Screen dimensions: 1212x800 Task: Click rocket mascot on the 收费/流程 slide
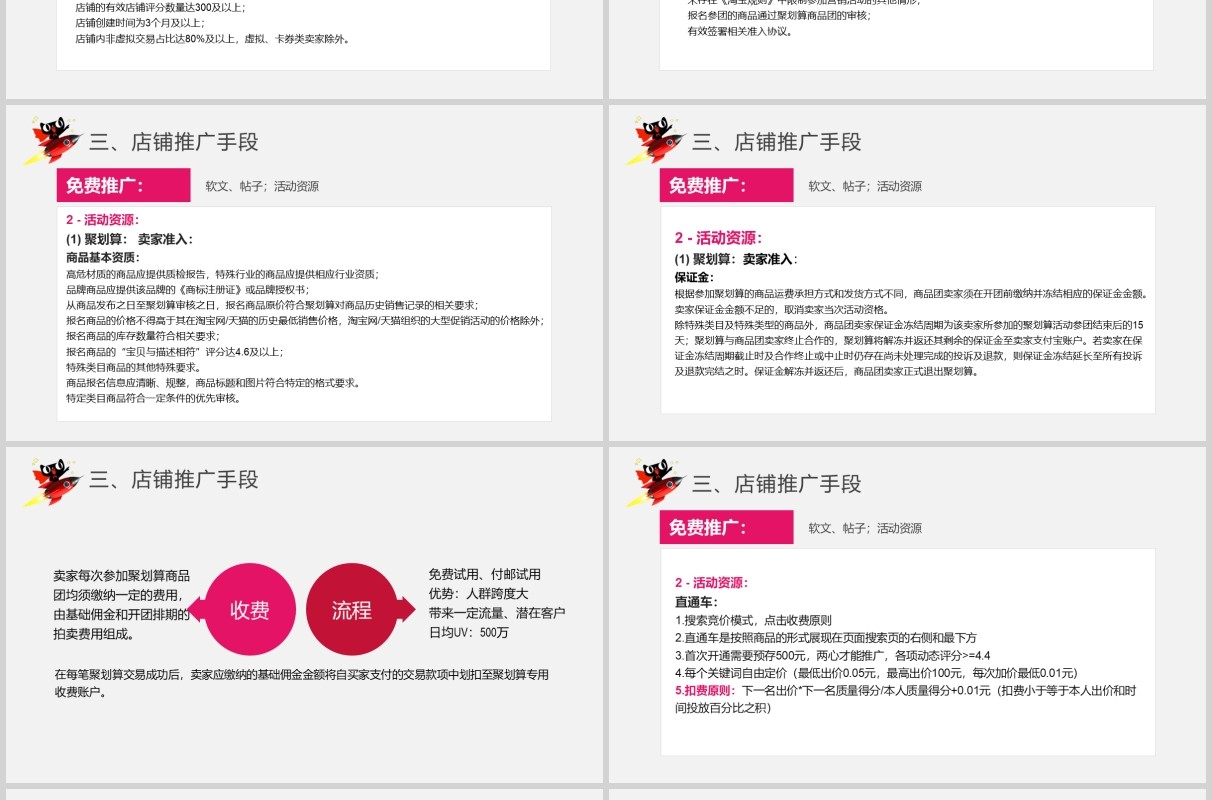tap(52, 482)
